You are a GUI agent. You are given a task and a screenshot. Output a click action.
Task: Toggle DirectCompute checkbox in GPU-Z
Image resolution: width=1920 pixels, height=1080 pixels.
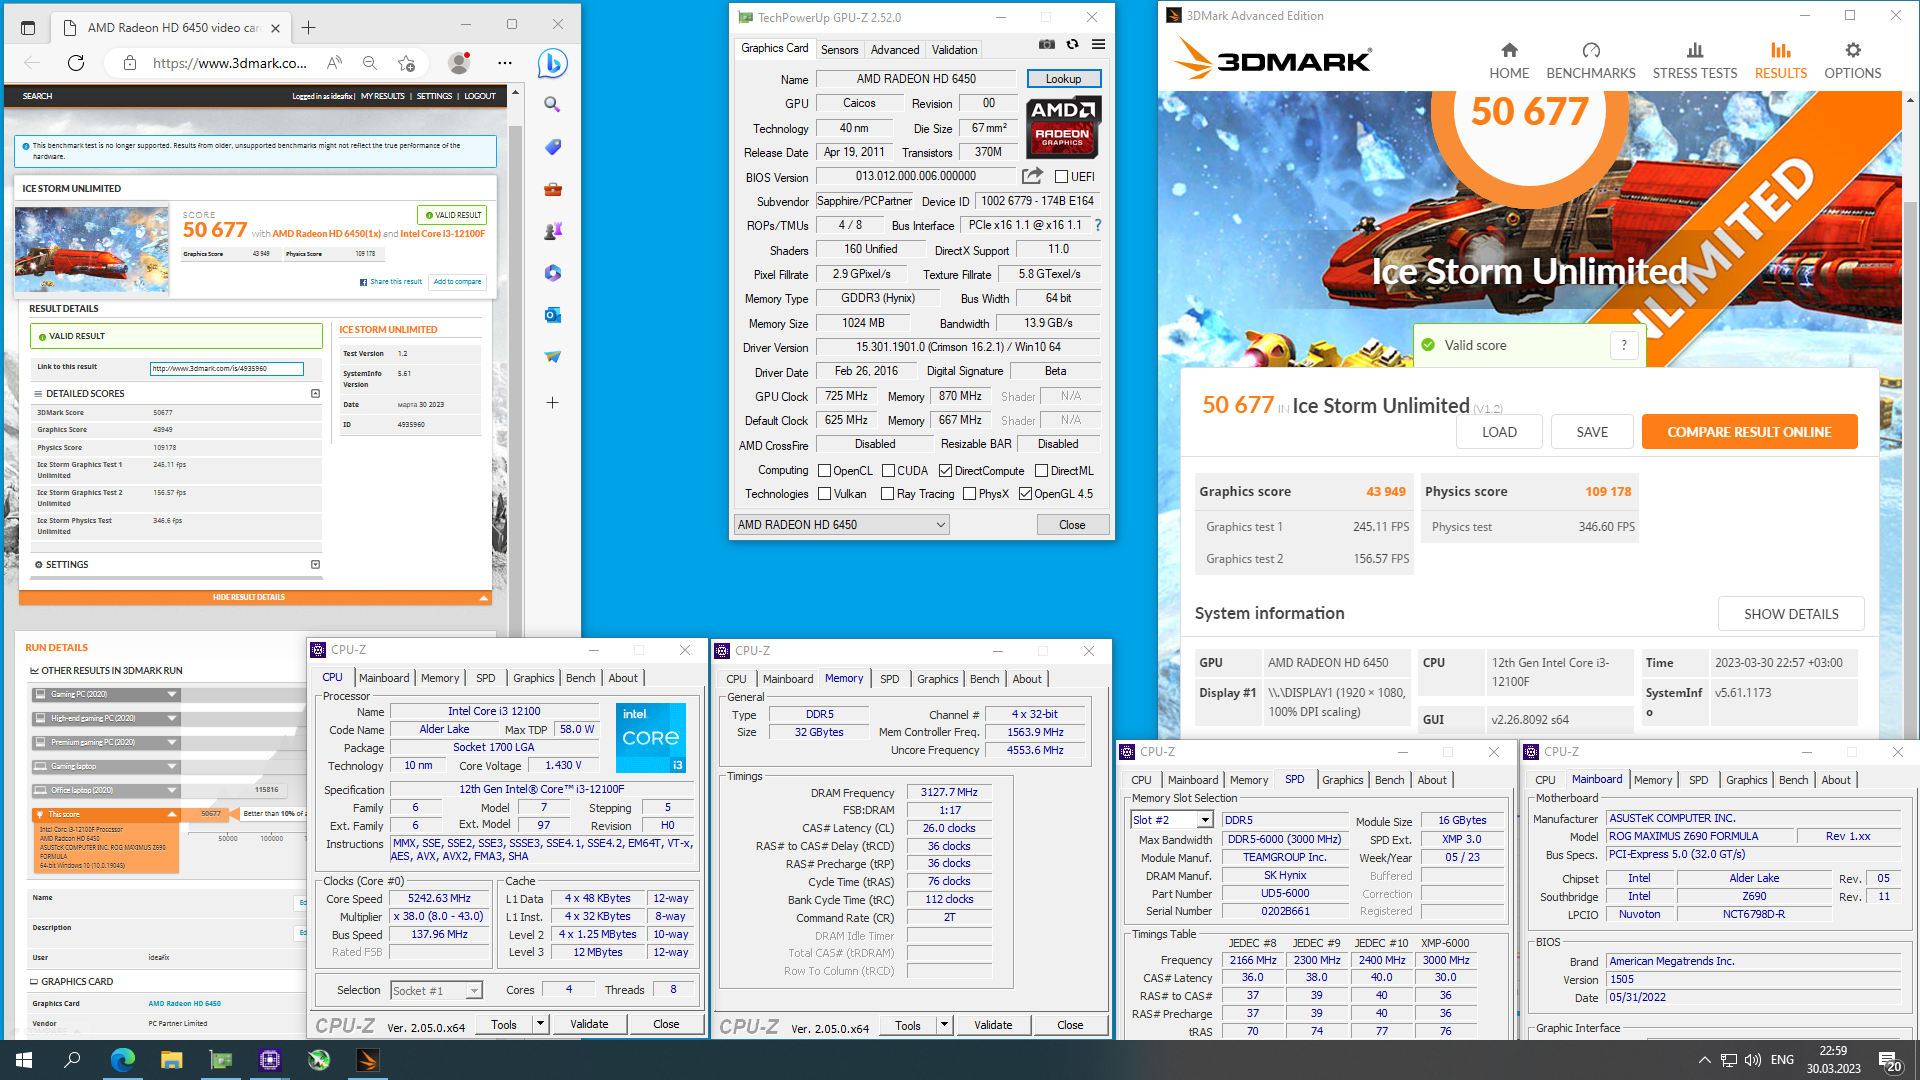[945, 471]
